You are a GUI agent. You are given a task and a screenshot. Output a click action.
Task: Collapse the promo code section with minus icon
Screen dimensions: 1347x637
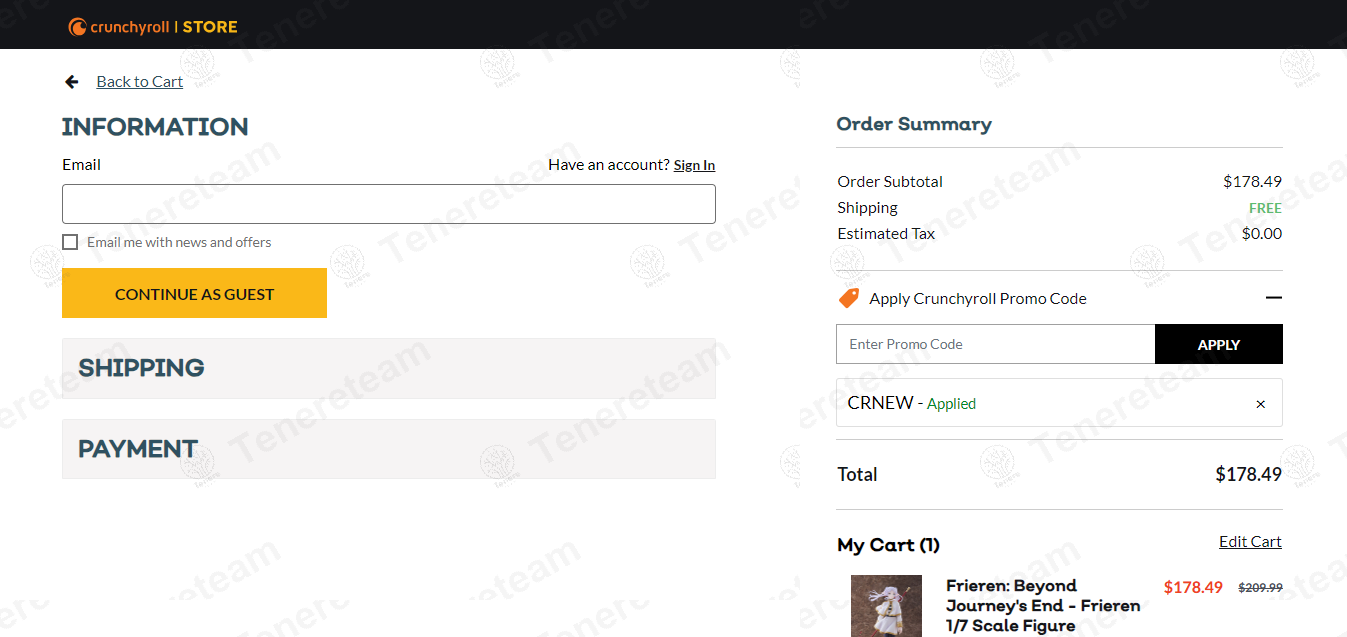(1273, 298)
